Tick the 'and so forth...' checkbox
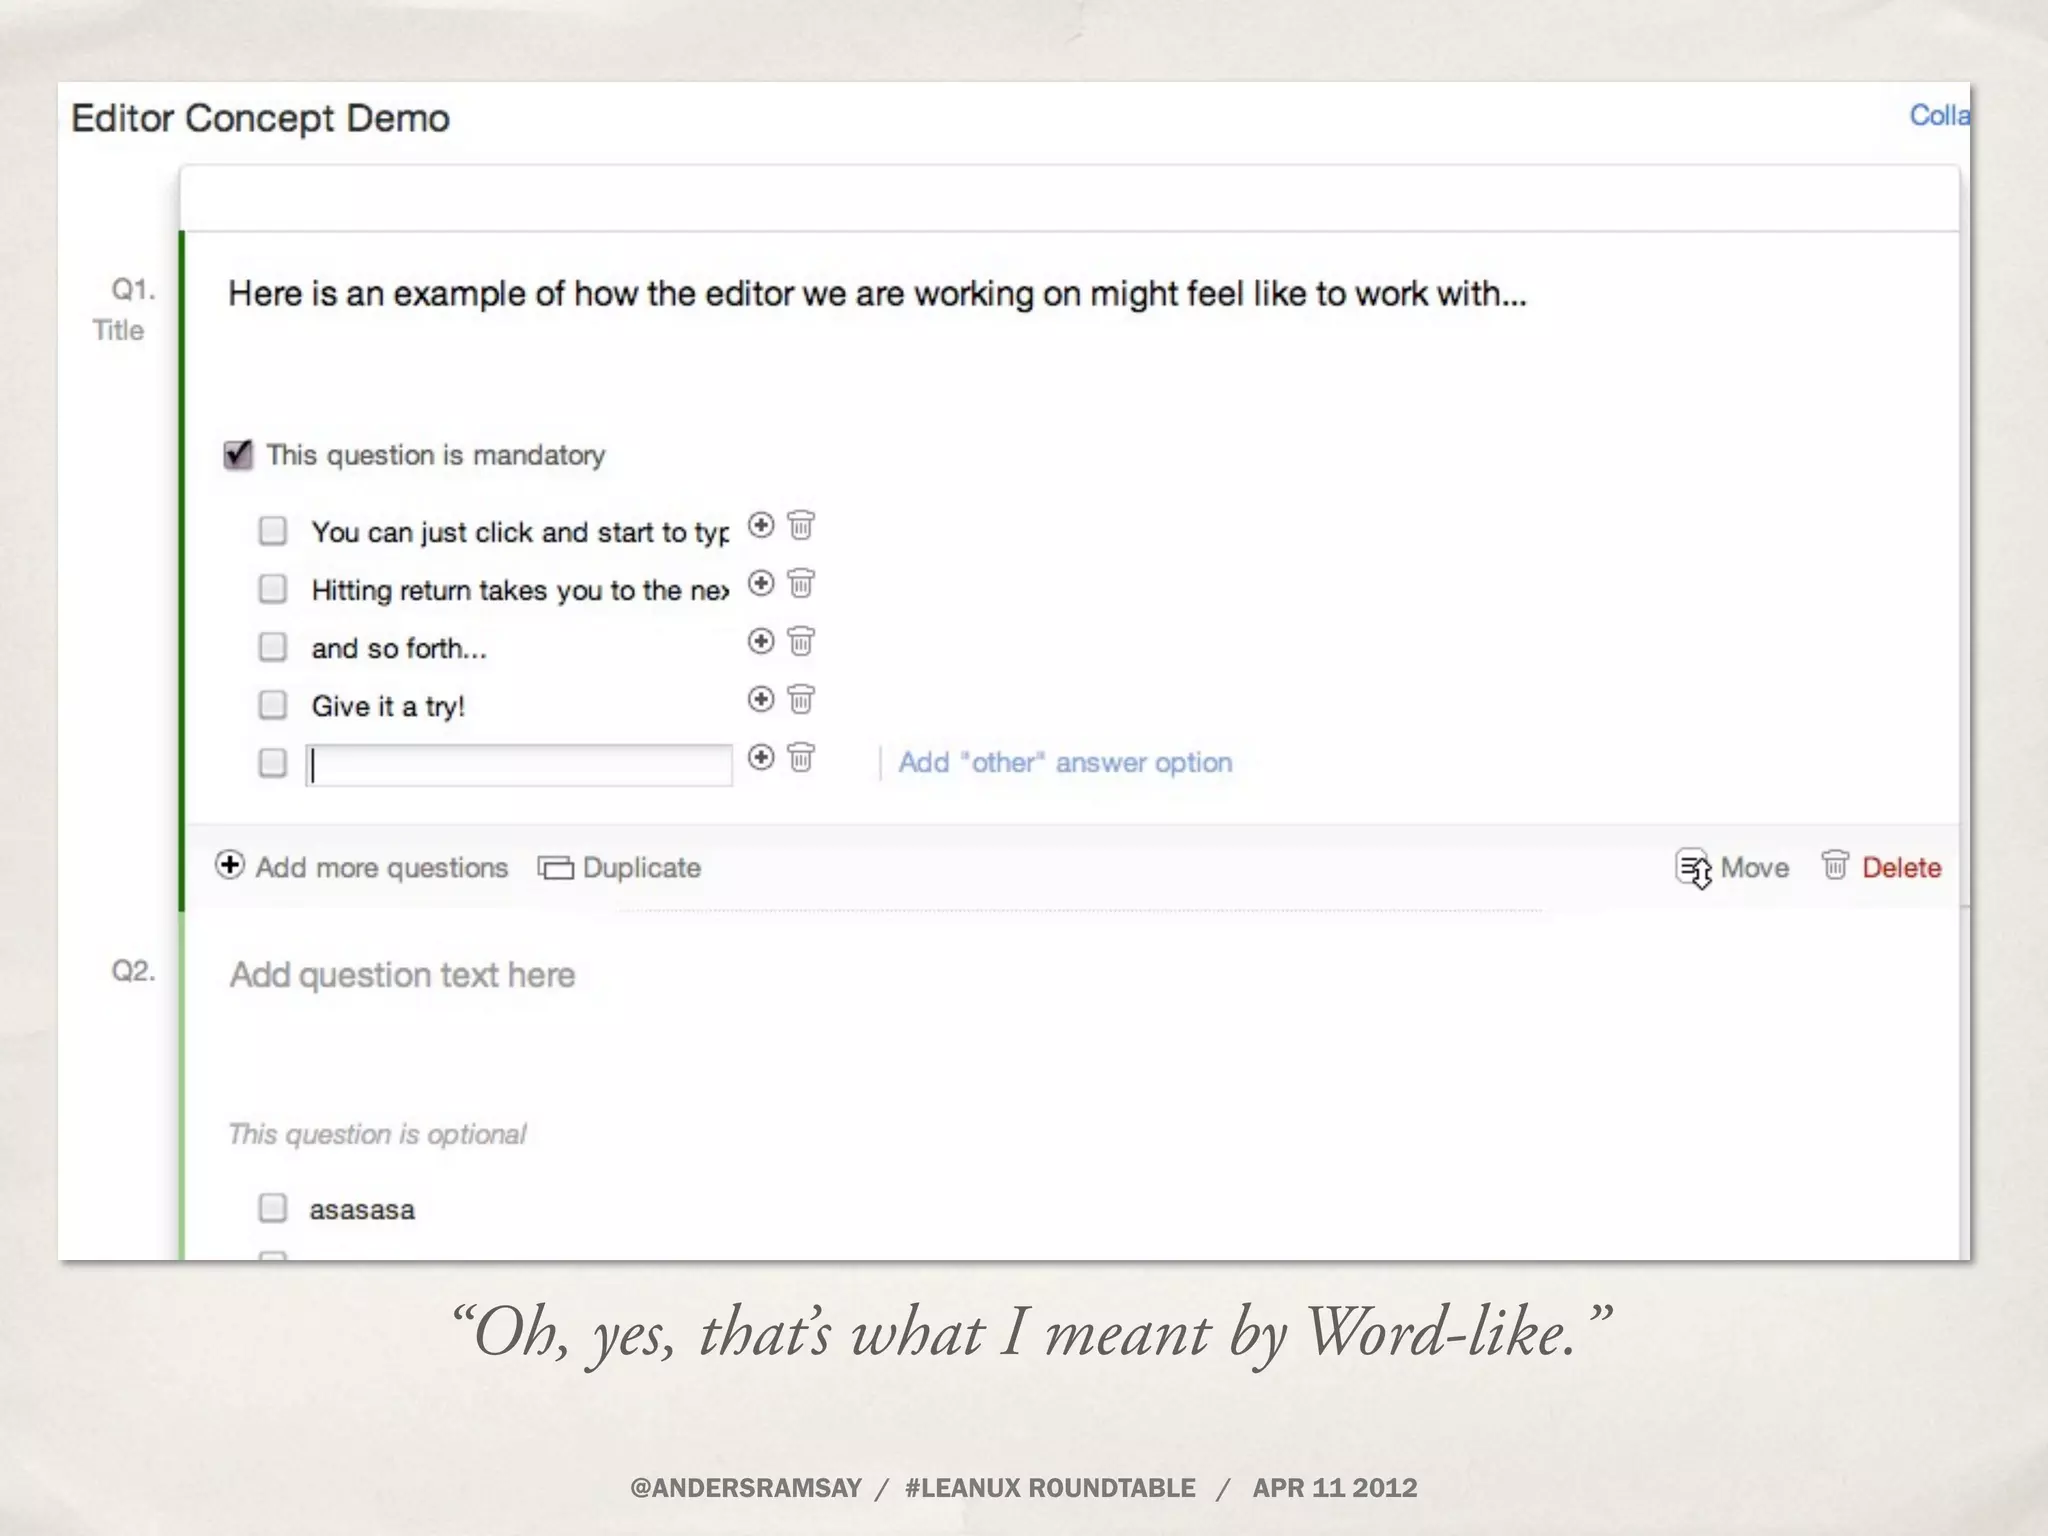The width and height of the screenshot is (2048, 1536). coord(272,647)
